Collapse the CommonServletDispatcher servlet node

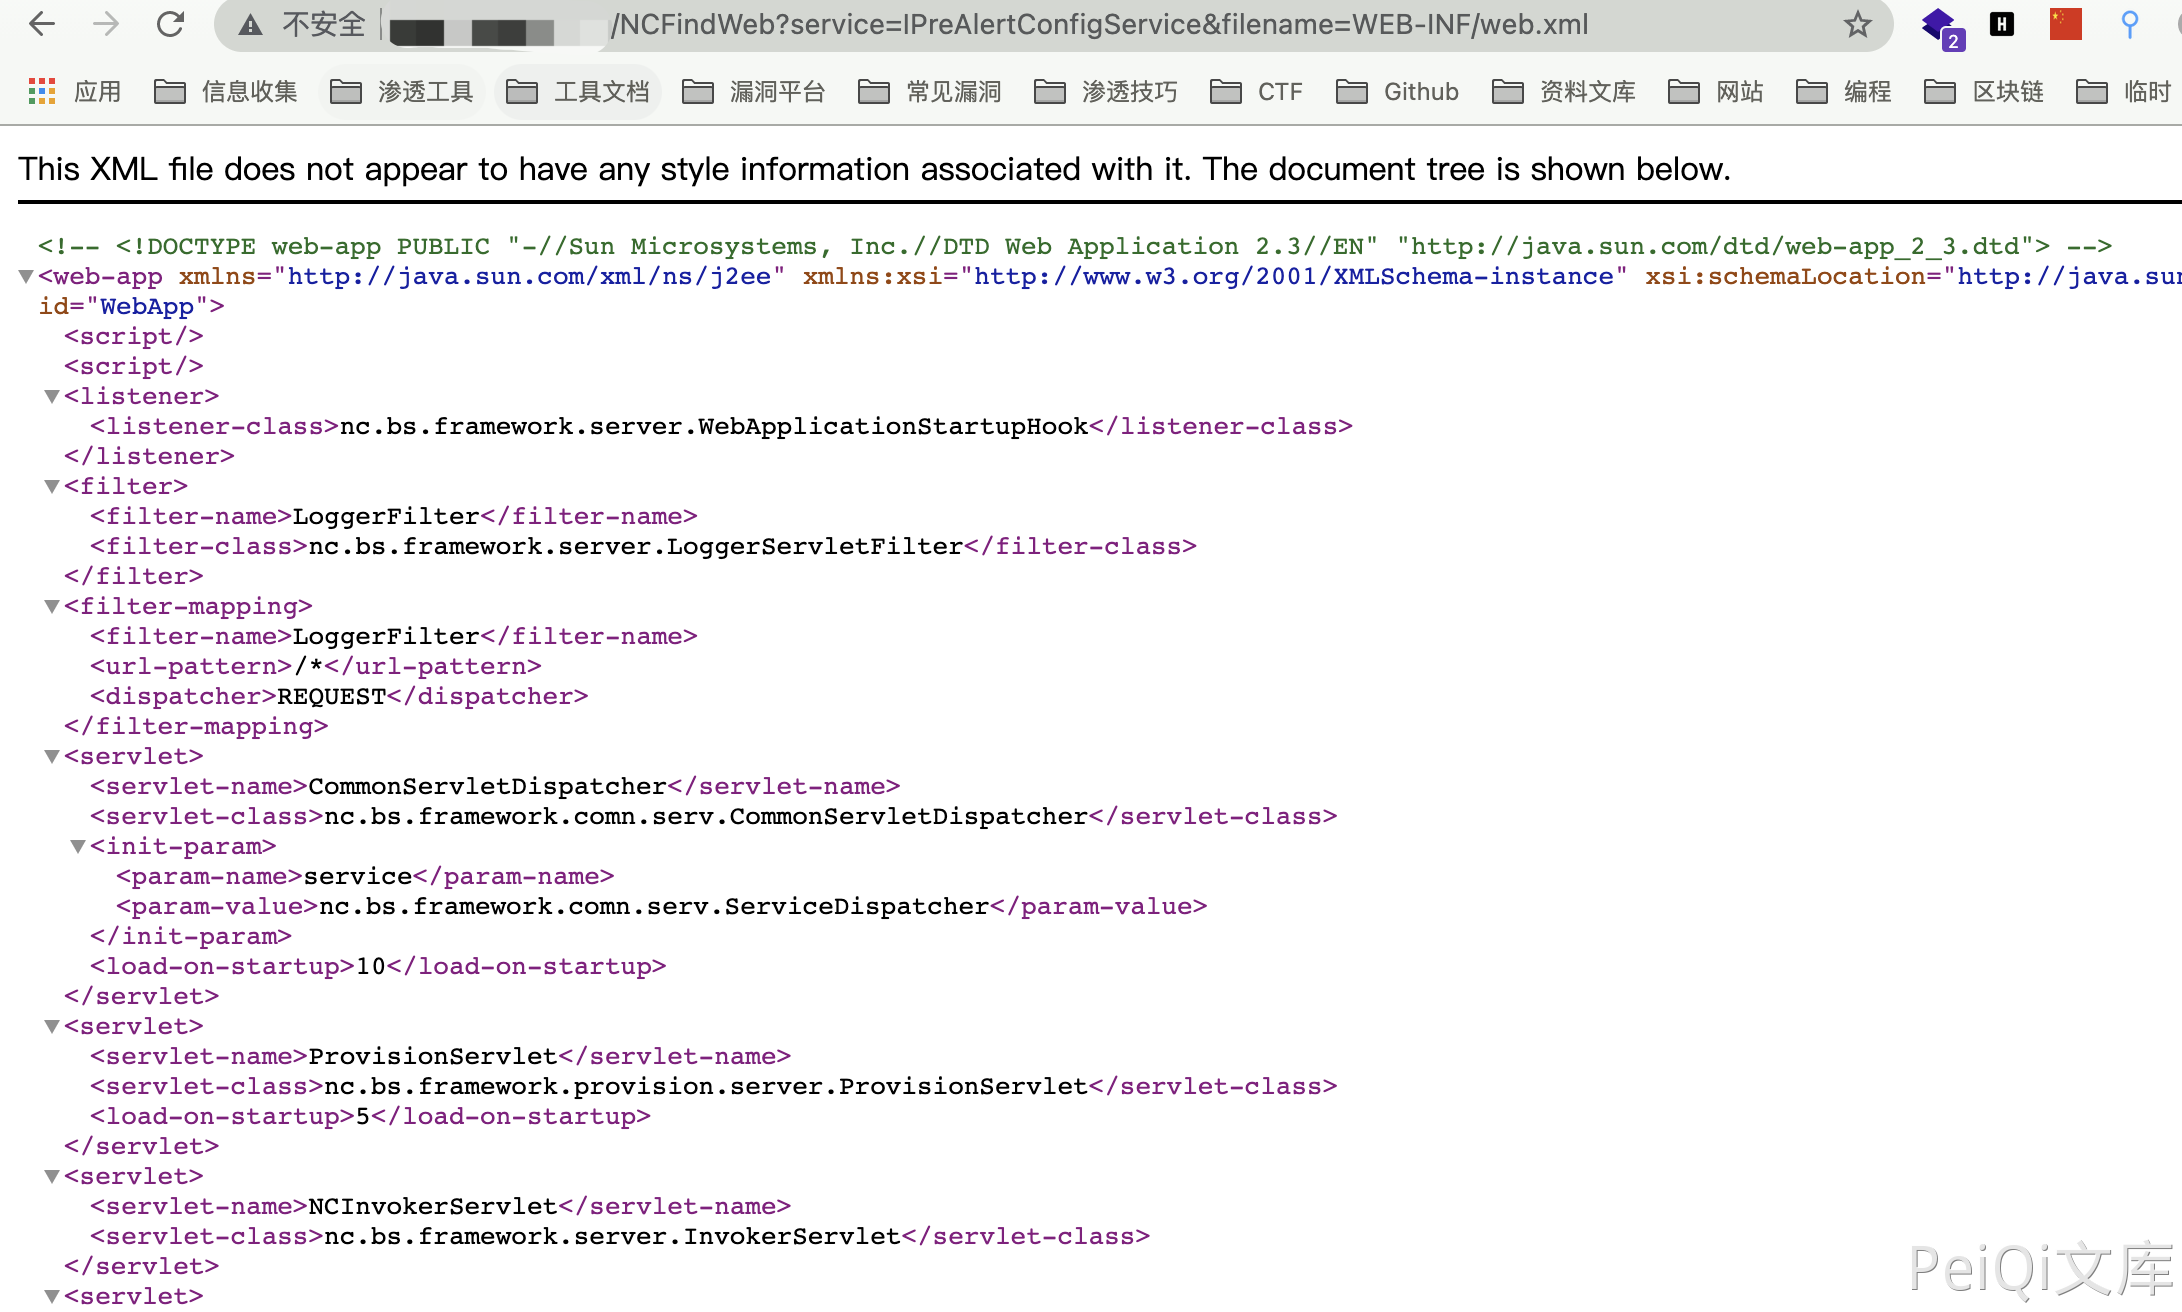pyautogui.click(x=52, y=757)
